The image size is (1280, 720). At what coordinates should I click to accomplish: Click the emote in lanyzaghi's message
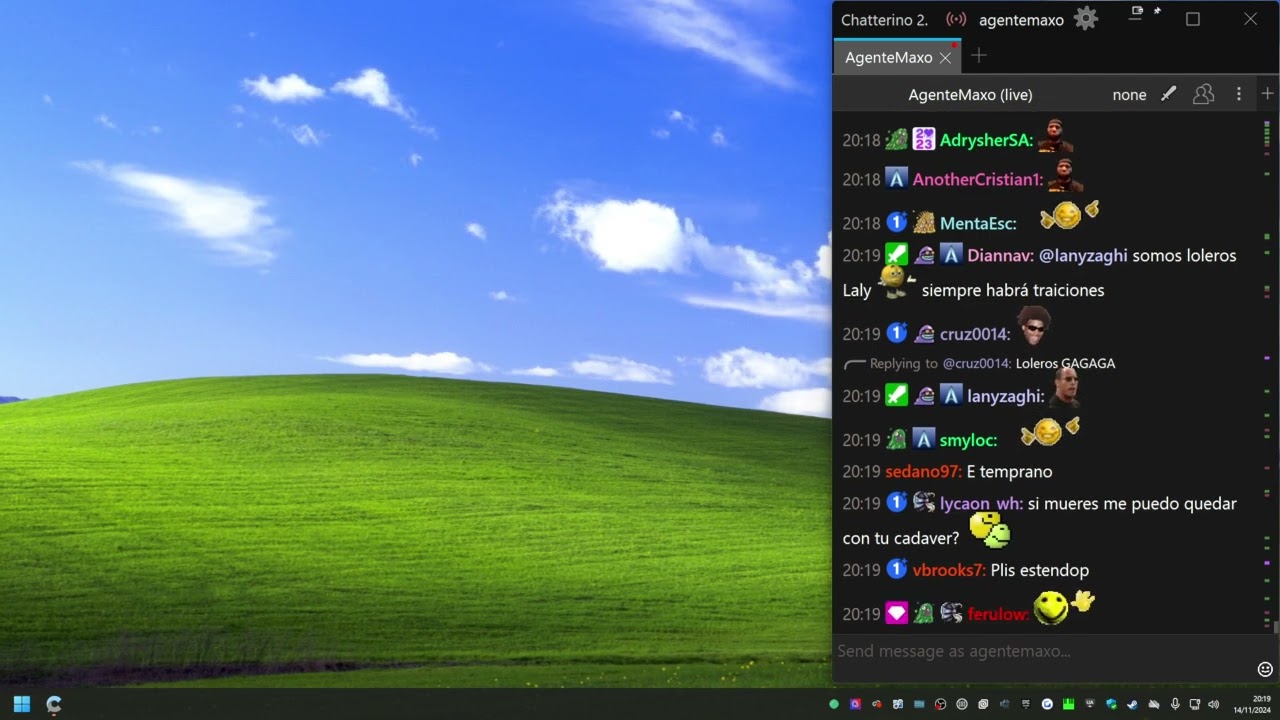(1065, 389)
